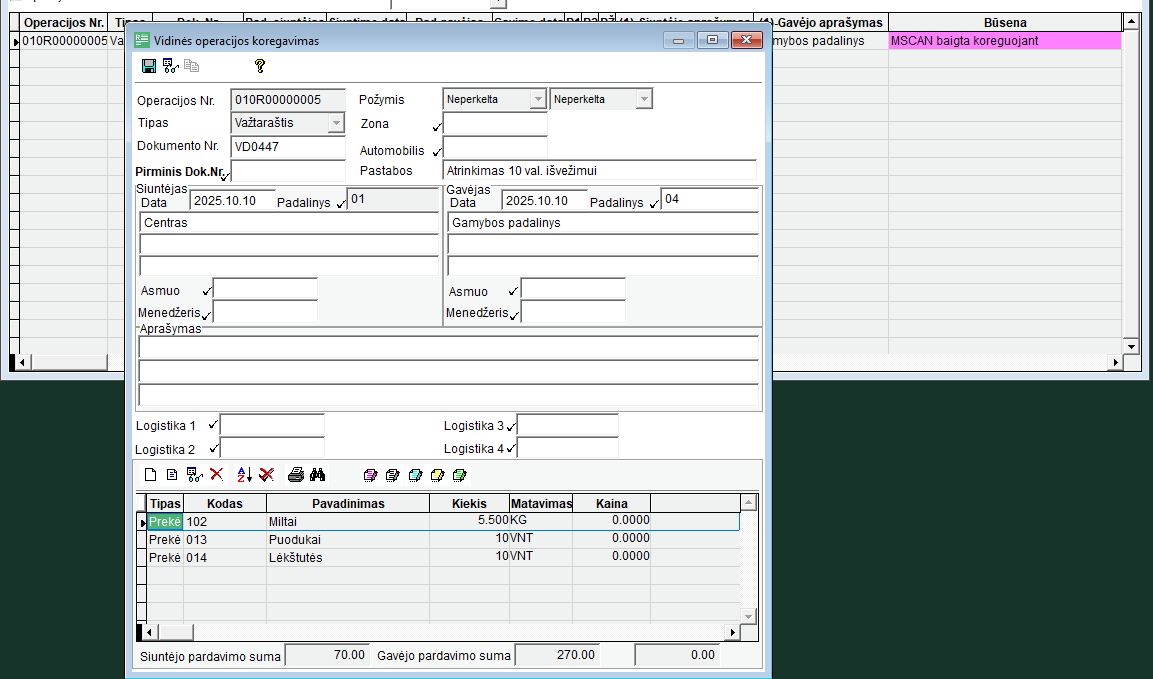
Task: Click the Pavadinimas column header
Action: [347, 504]
